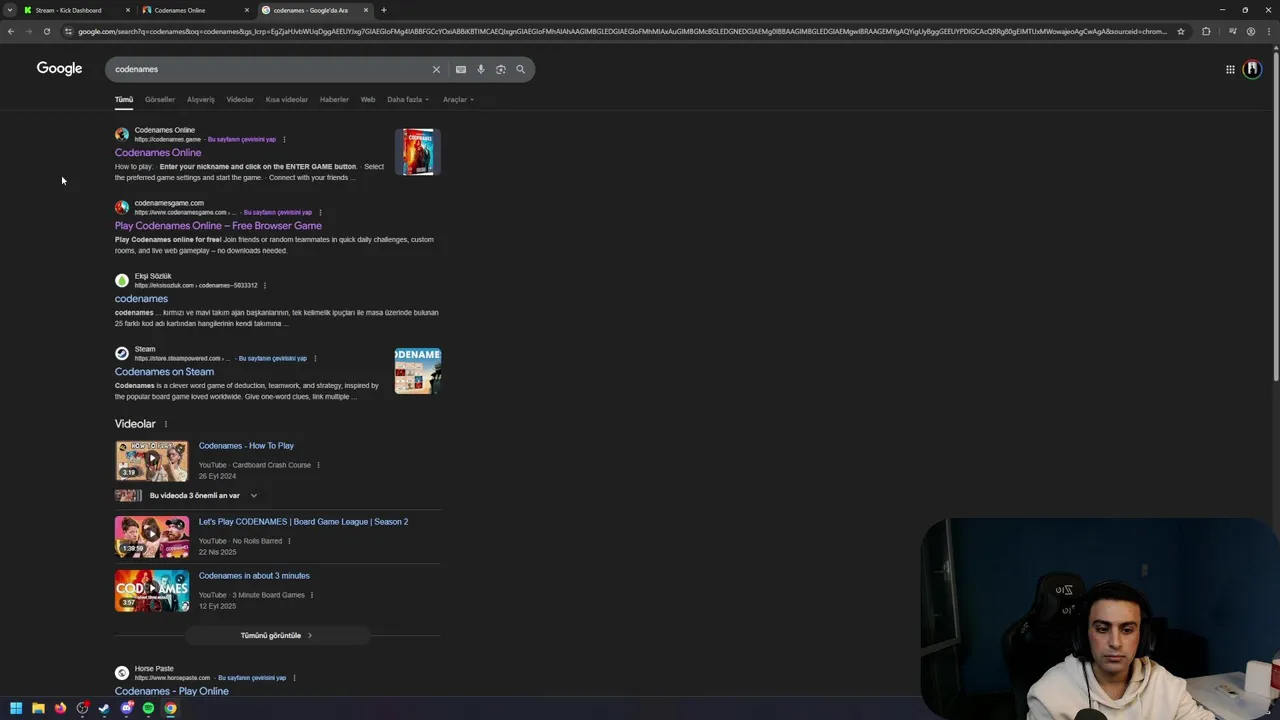Click Tümünü görüntüle button

(277, 636)
